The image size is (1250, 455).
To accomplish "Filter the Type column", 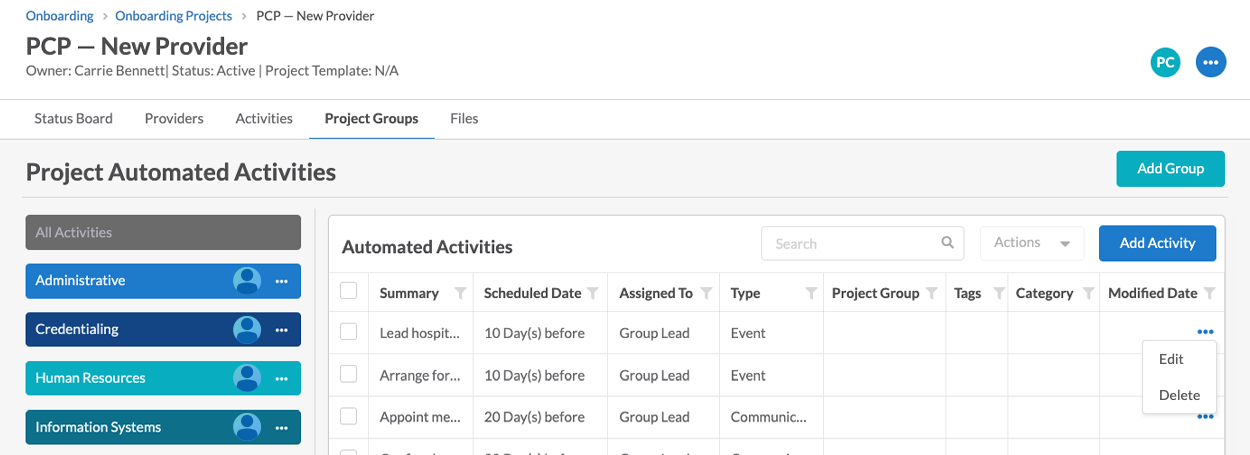I will point(811,293).
